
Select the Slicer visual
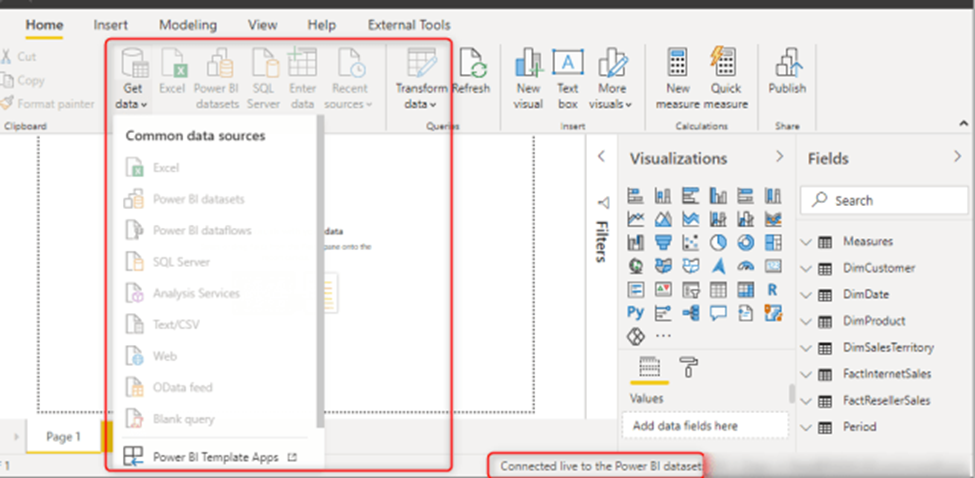coord(691,289)
